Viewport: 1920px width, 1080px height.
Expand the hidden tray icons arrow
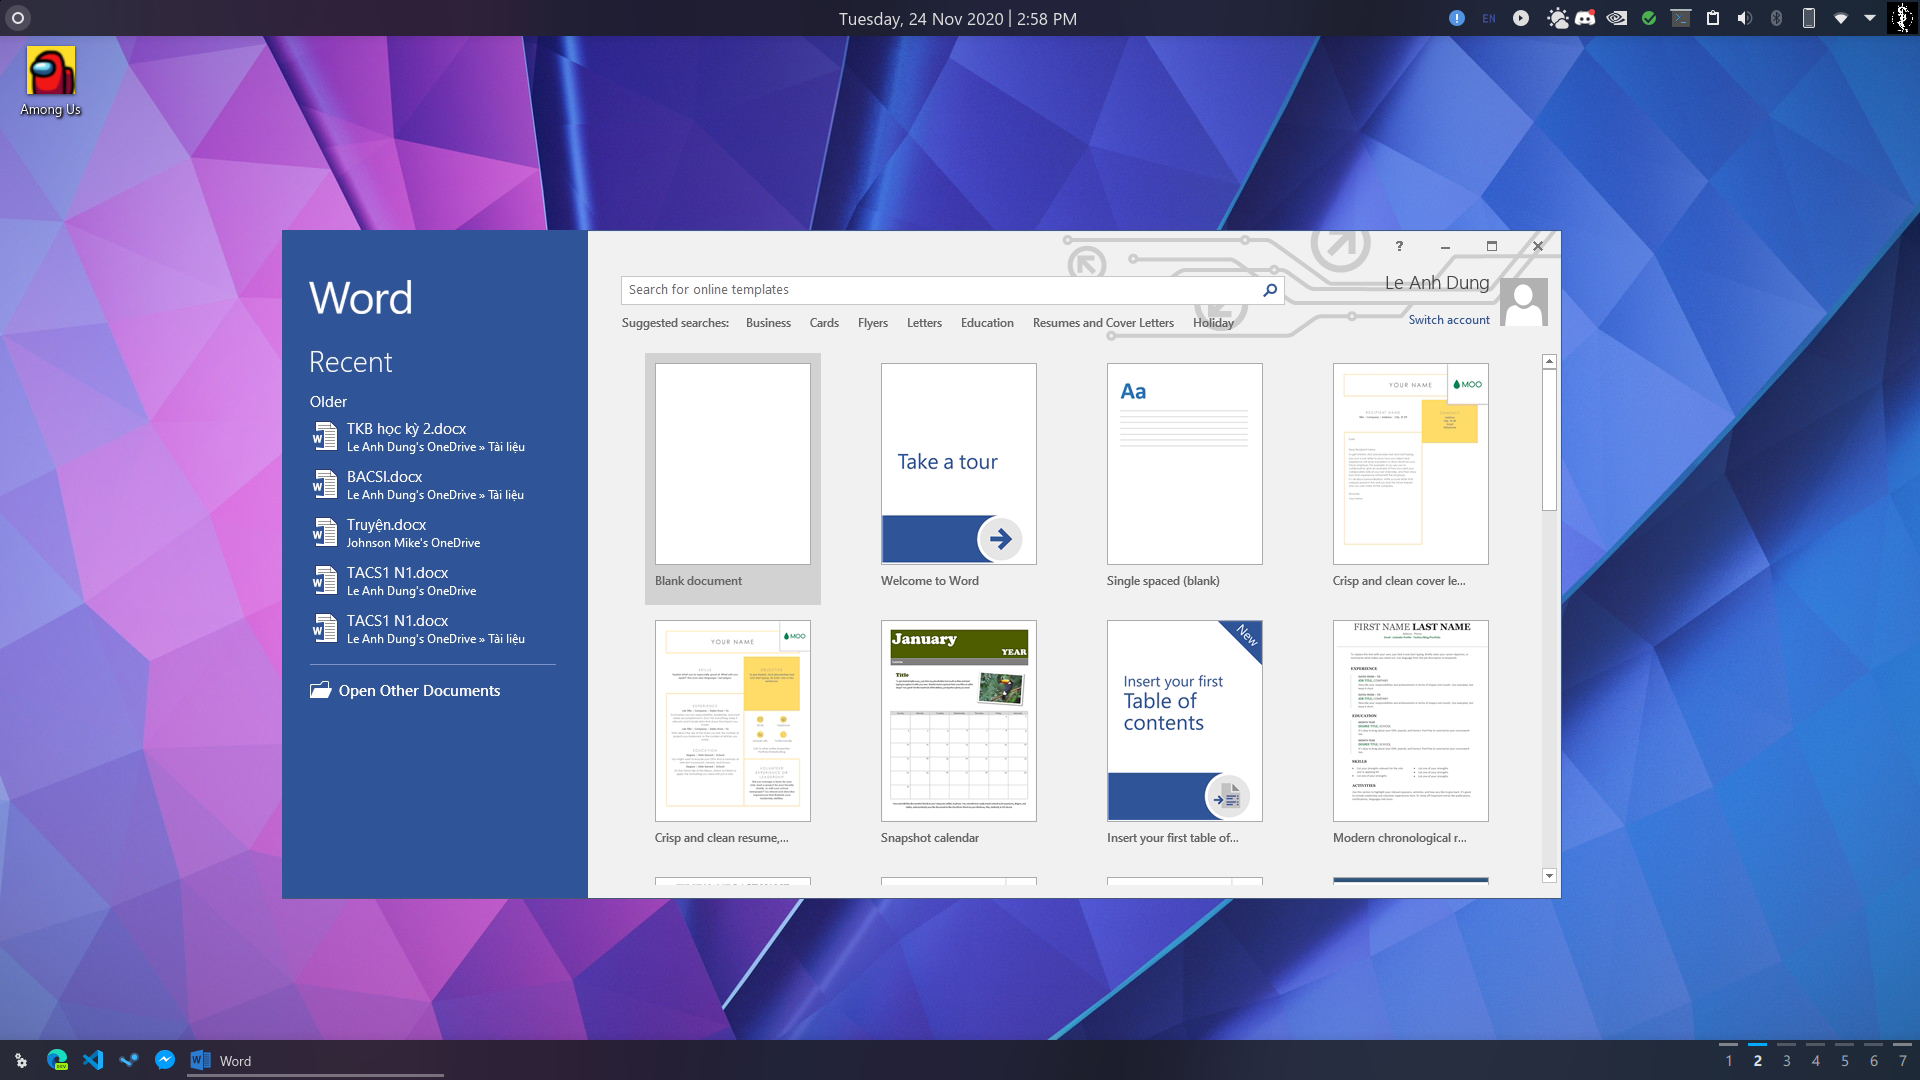tap(1870, 18)
